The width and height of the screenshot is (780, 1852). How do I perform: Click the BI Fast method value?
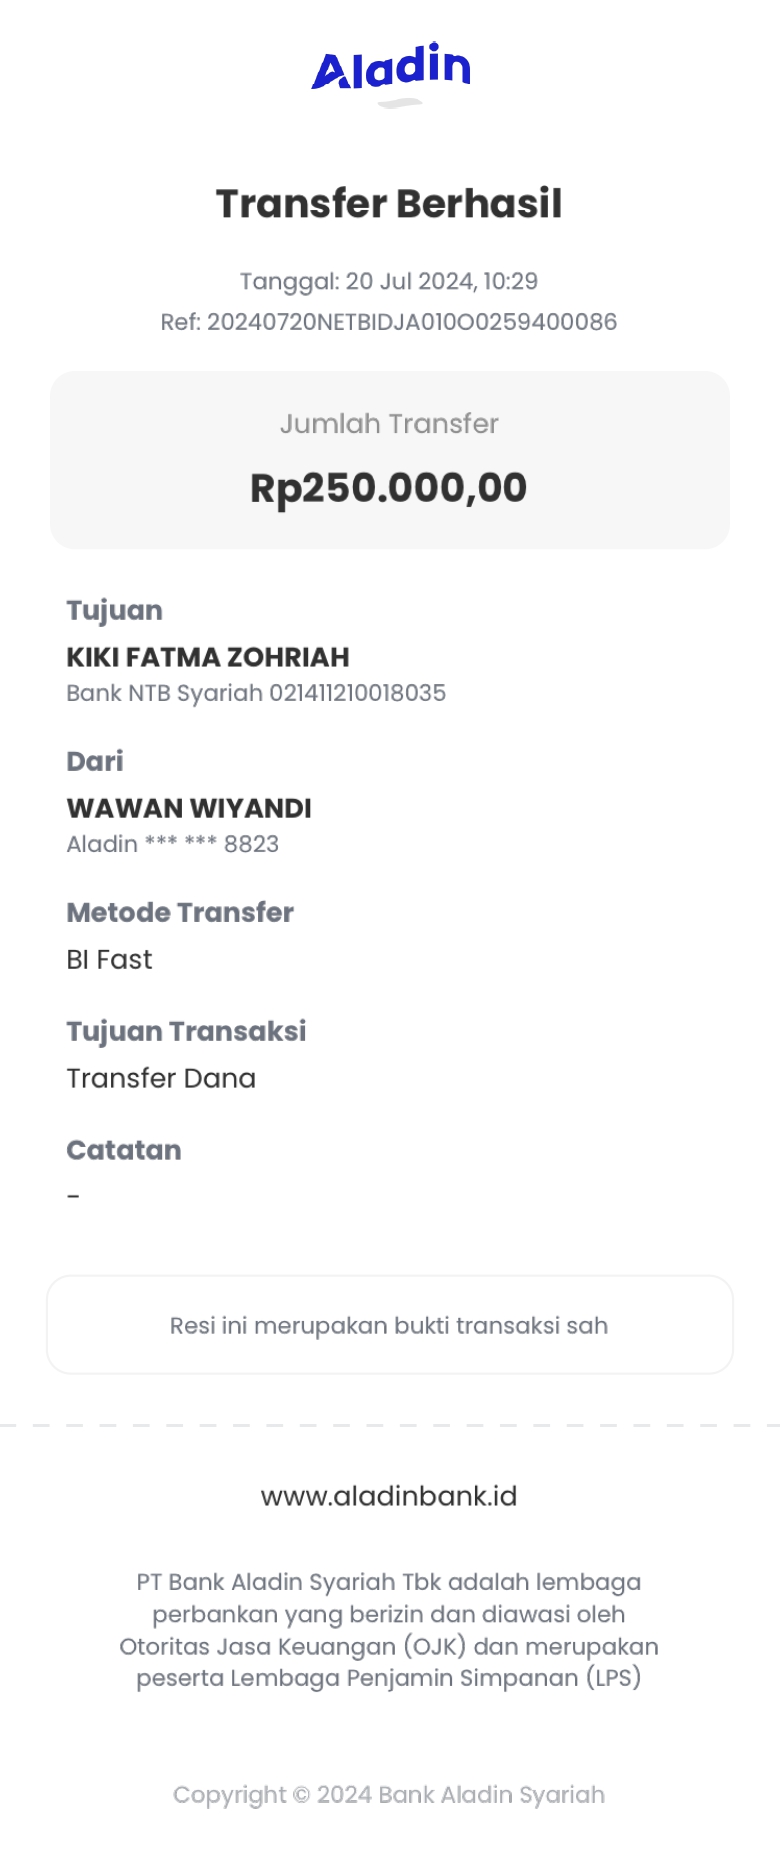[109, 960]
